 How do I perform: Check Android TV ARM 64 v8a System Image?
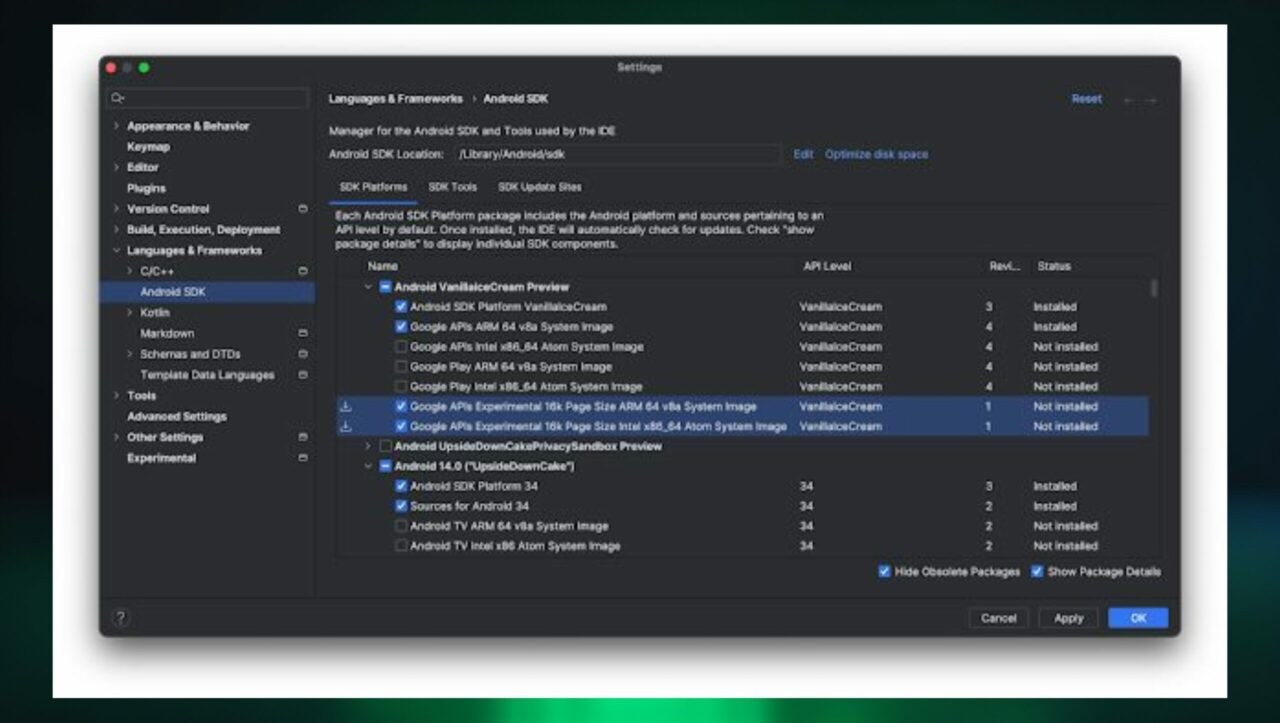401,526
